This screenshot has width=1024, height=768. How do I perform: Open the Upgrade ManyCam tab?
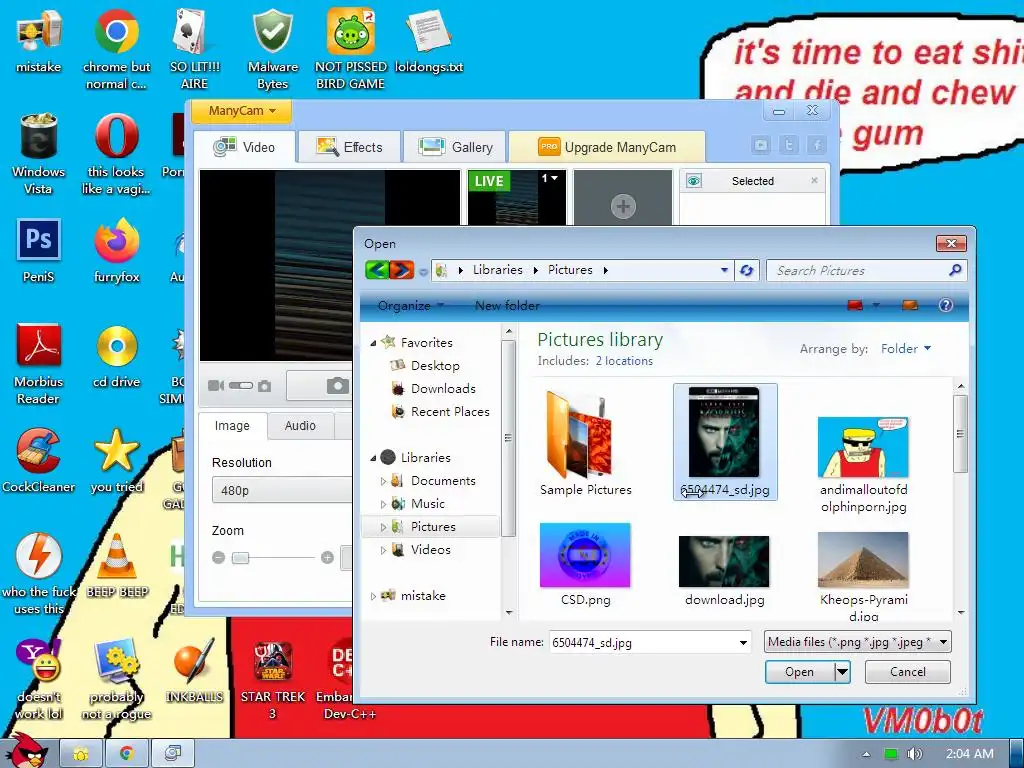pyautogui.click(x=607, y=147)
